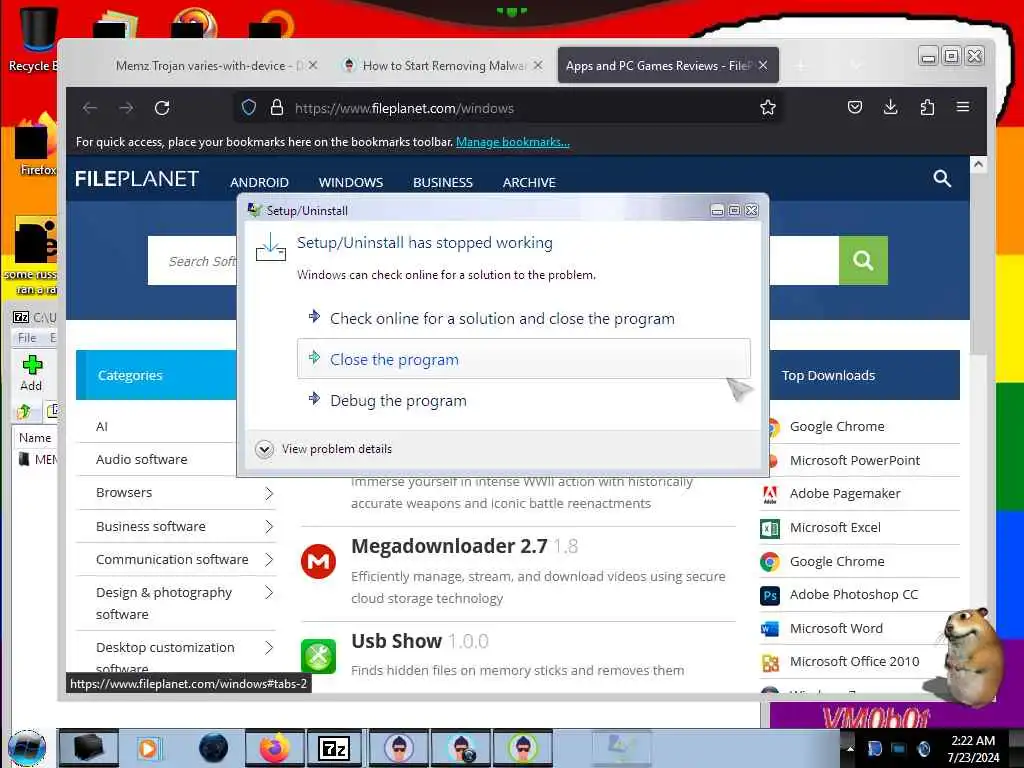Open the Usb Show title link
1024x768 pixels.
pyautogui.click(x=396, y=641)
